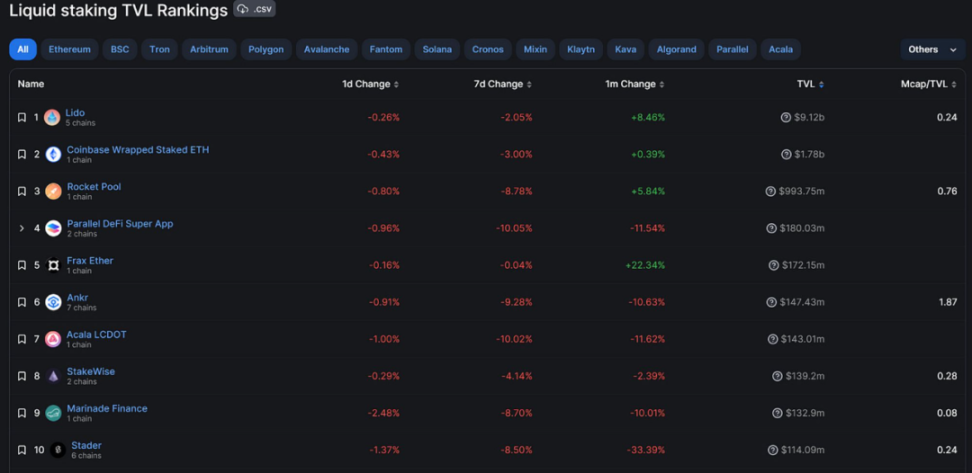This screenshot has height=473, width=972.
Task: Click the Lido protocol logo
Action: coord(52,117)
